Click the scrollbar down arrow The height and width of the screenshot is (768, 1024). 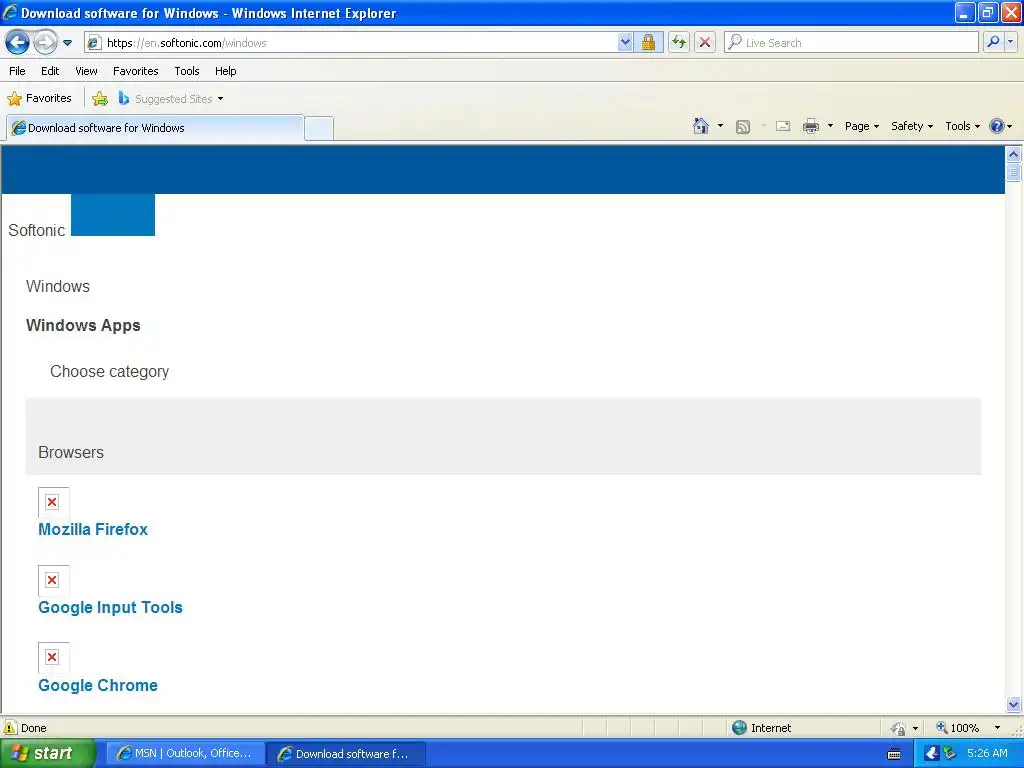(x=1014, y=704)
